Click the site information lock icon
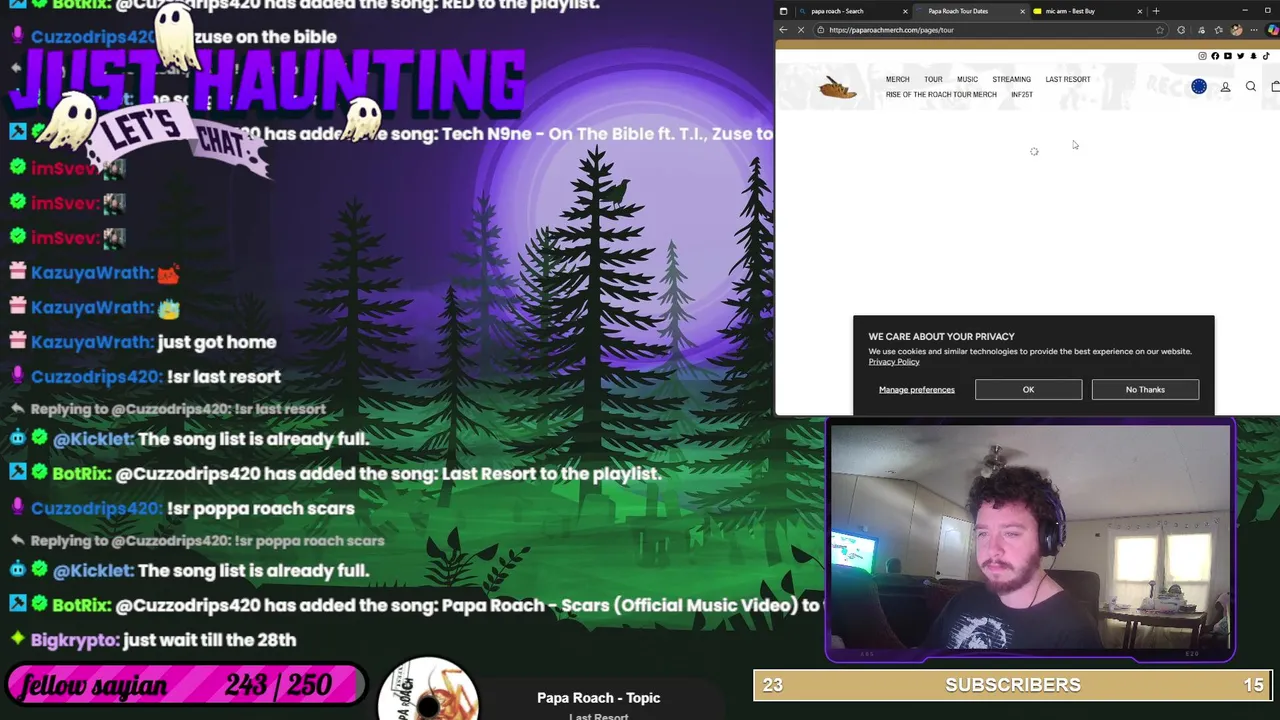This screenshot has height=720, width=1280. tap(820, 30)
